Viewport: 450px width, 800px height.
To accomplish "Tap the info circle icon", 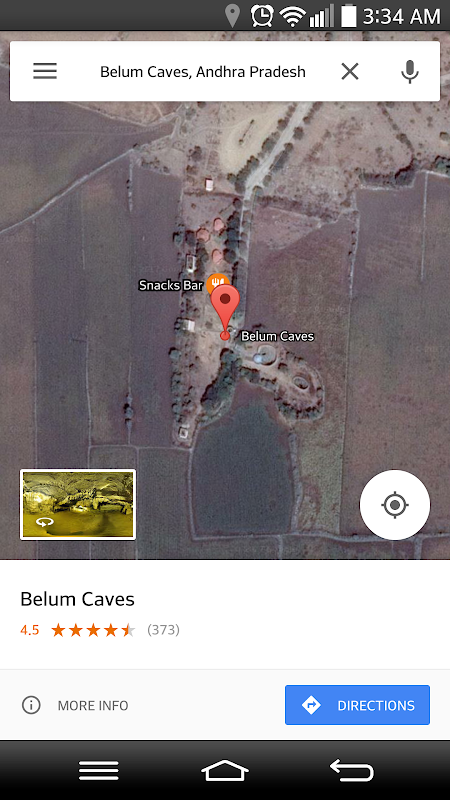I will click(x=31, y=705).
